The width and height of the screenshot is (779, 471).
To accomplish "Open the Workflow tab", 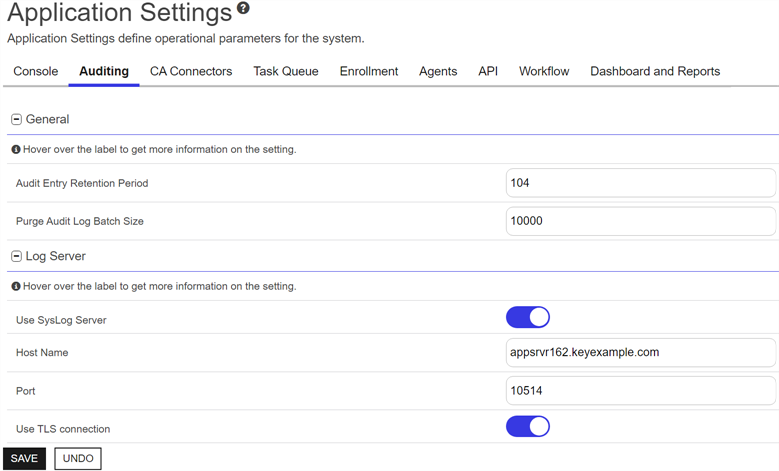I will (x=544, y=71).
